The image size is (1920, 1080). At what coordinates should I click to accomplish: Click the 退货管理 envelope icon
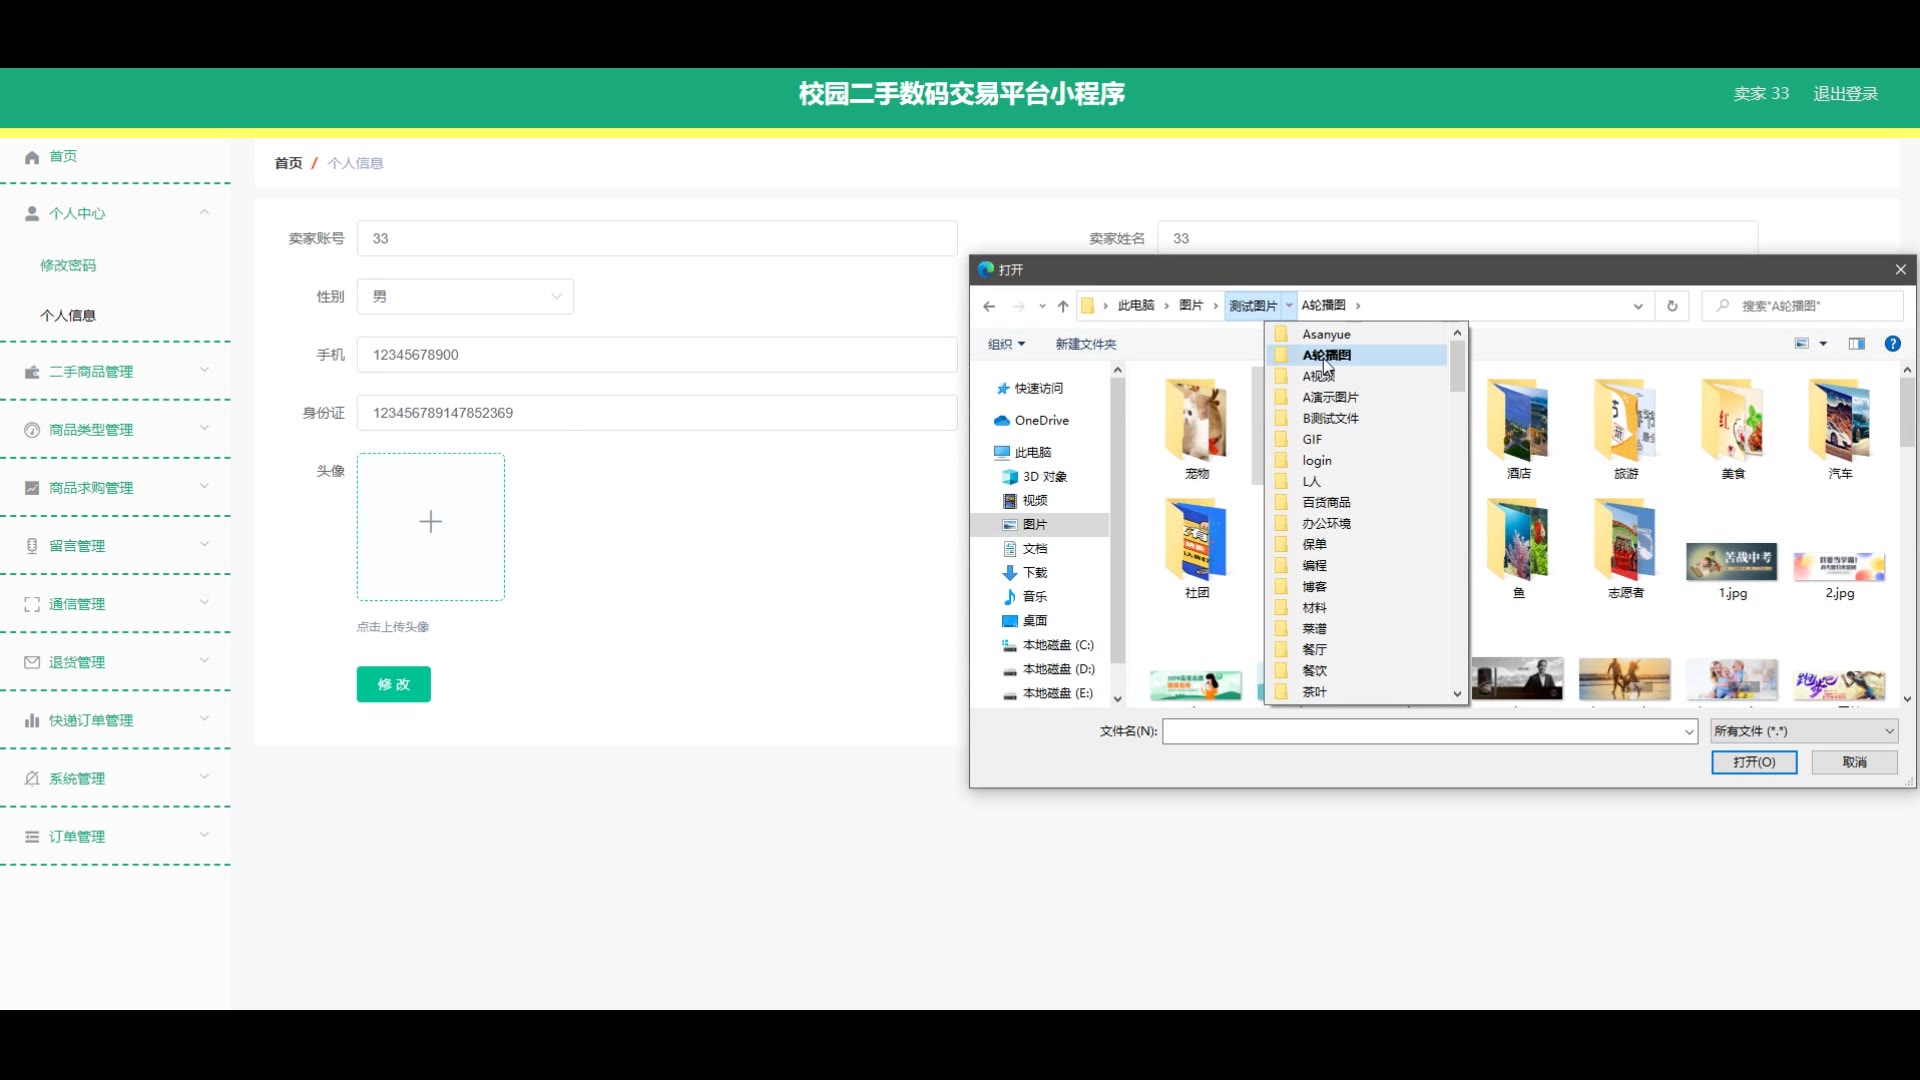point(32,662)
